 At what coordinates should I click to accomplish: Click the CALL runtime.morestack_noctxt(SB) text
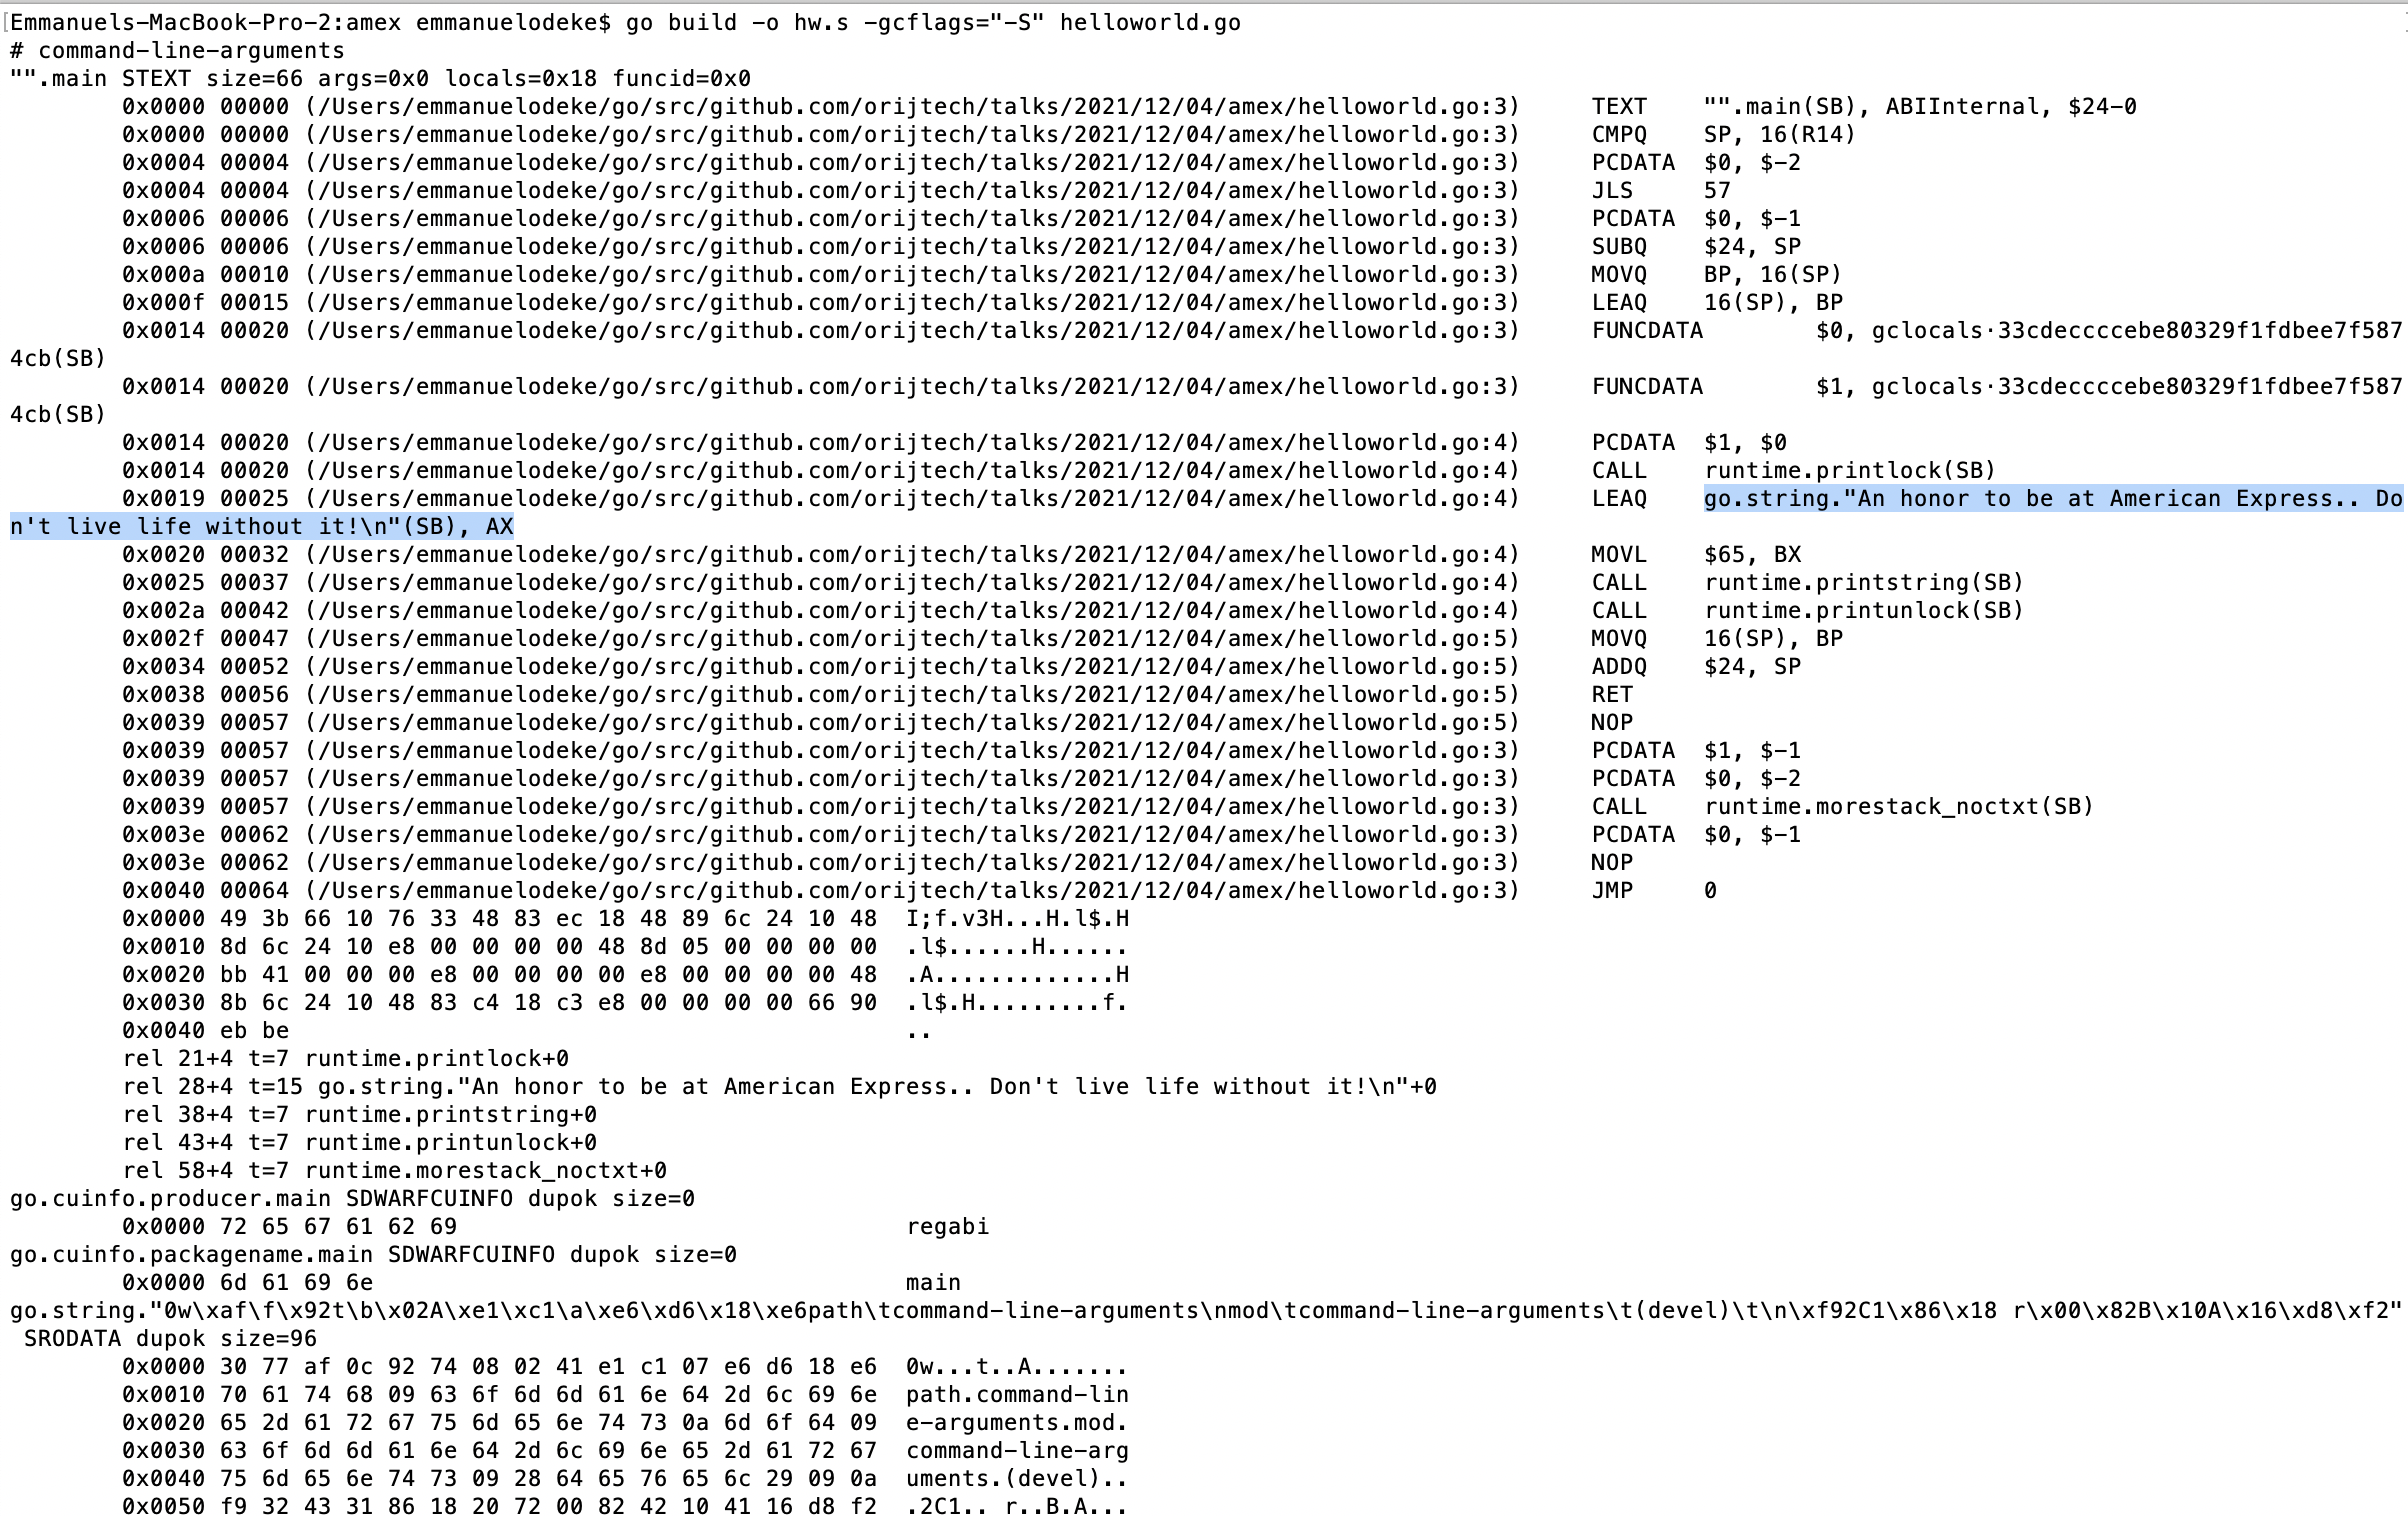click(1842, 806)
